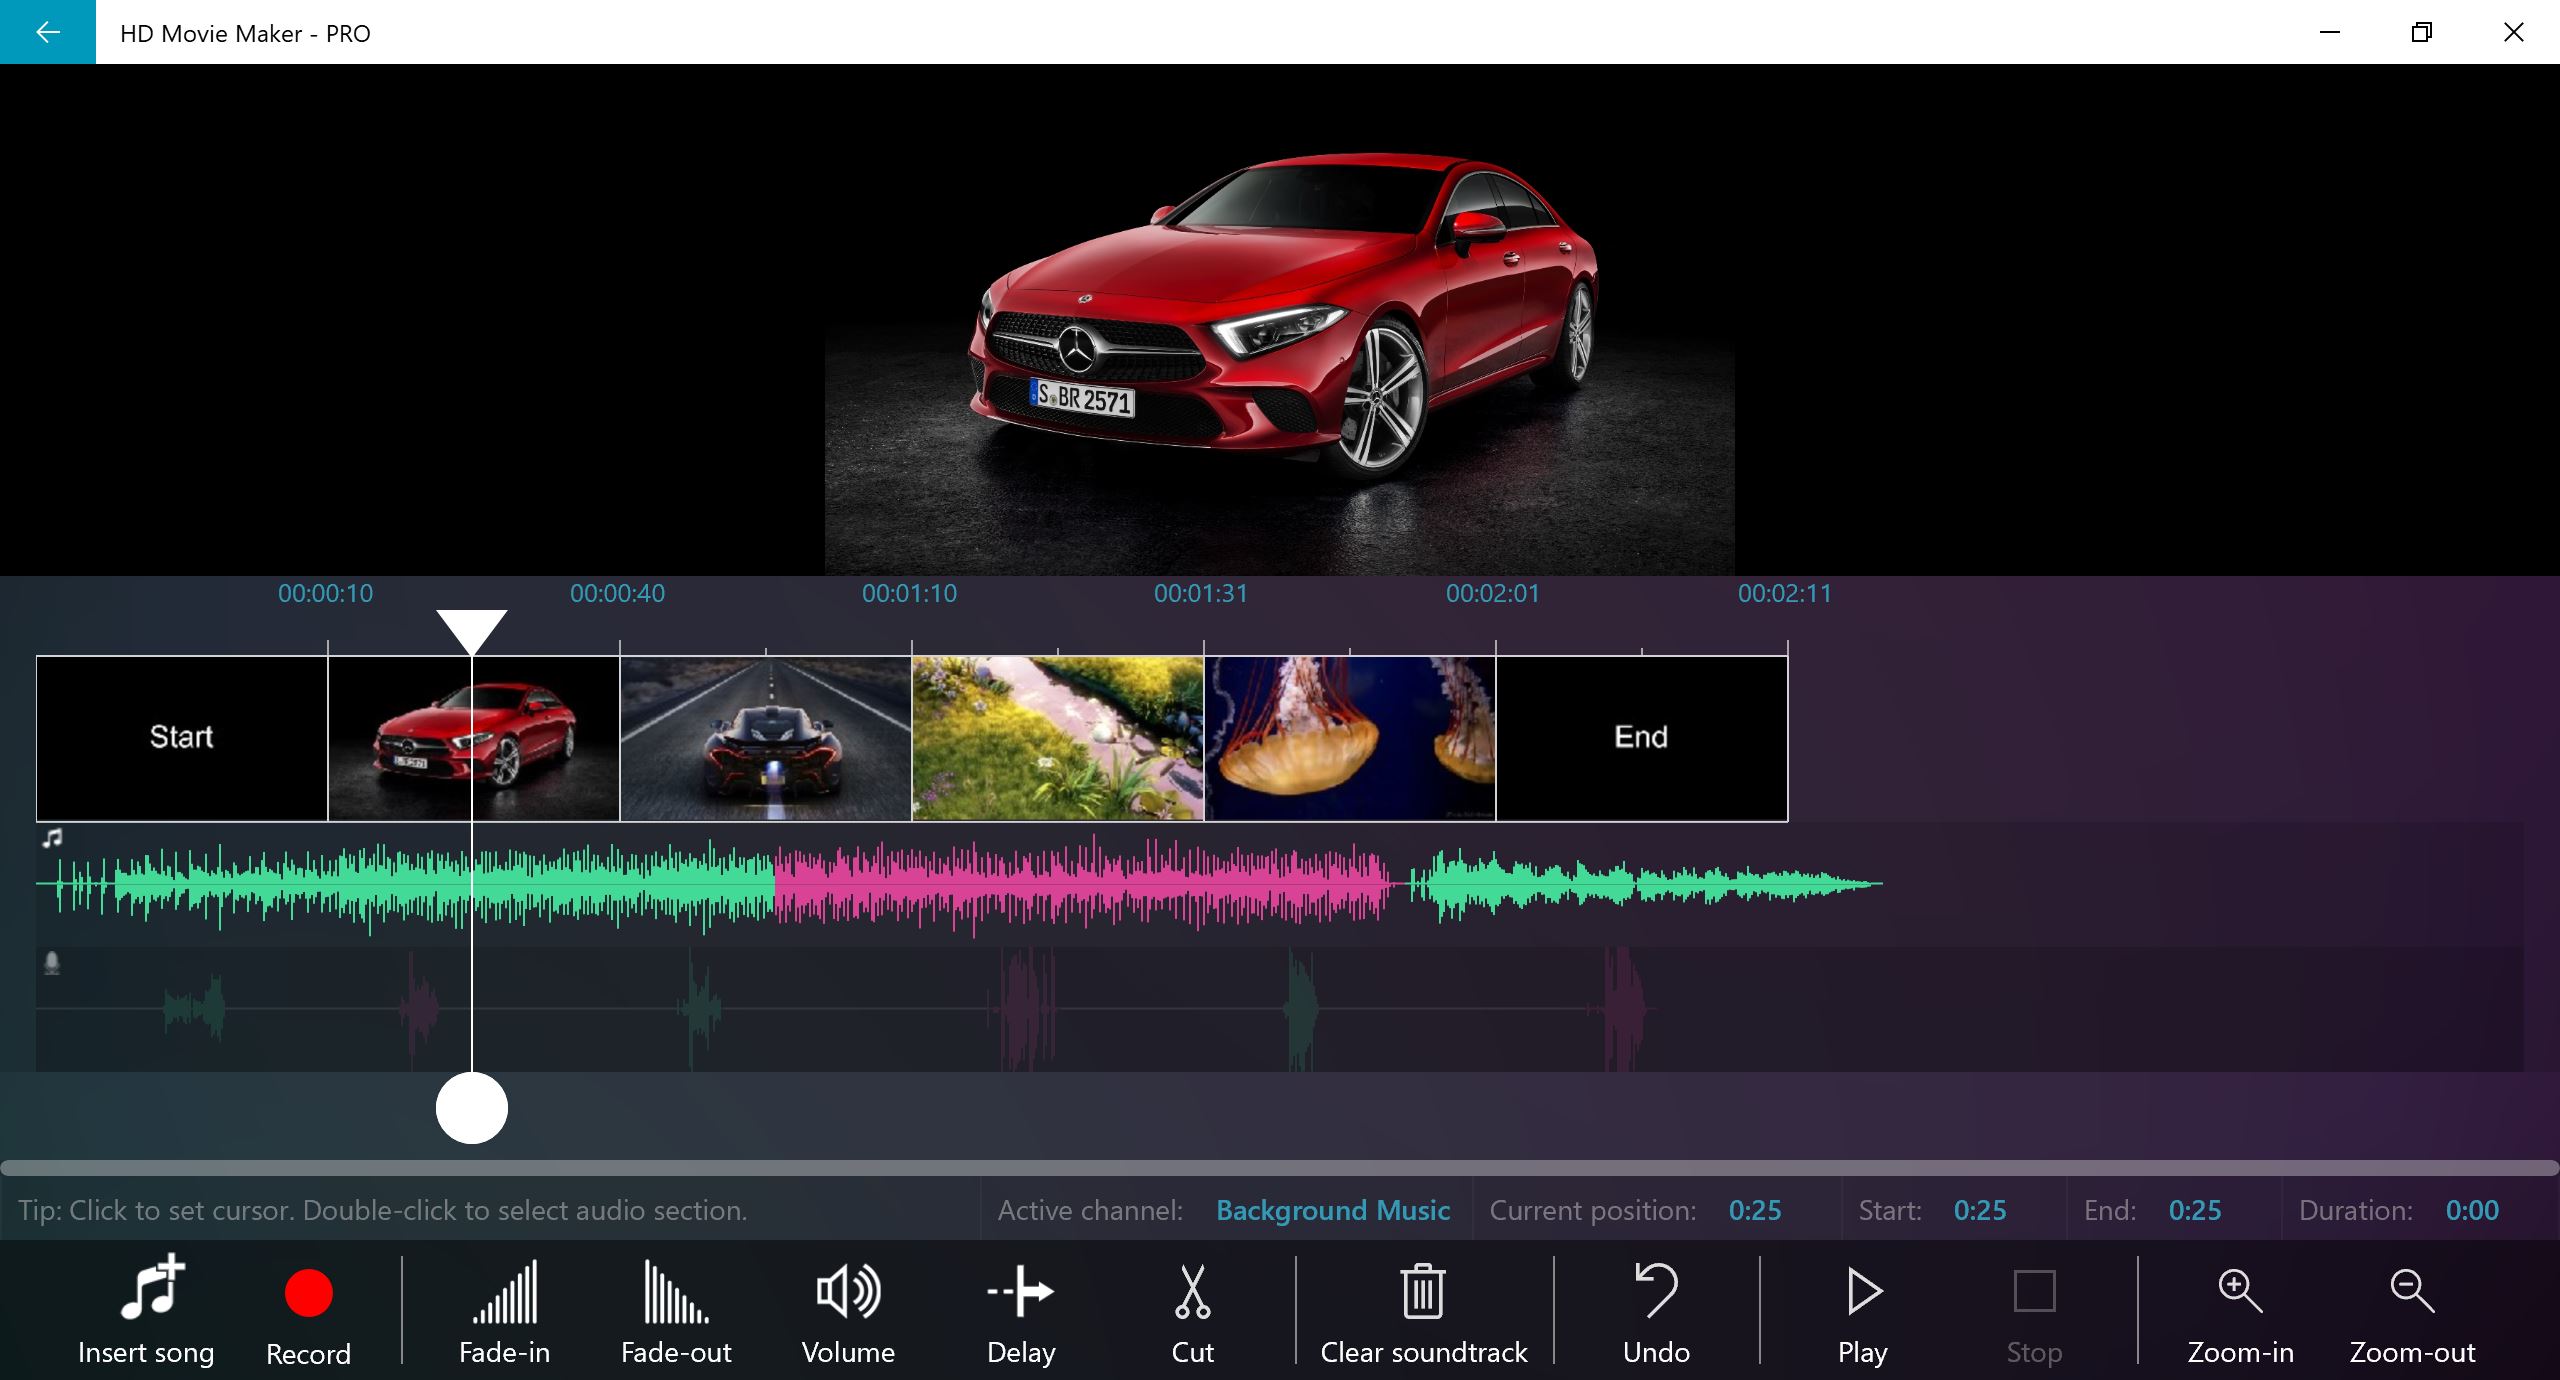Click the green music waveform tail section
The height and width of the screenshot is (1380, 2560).
pos(1645,884)
